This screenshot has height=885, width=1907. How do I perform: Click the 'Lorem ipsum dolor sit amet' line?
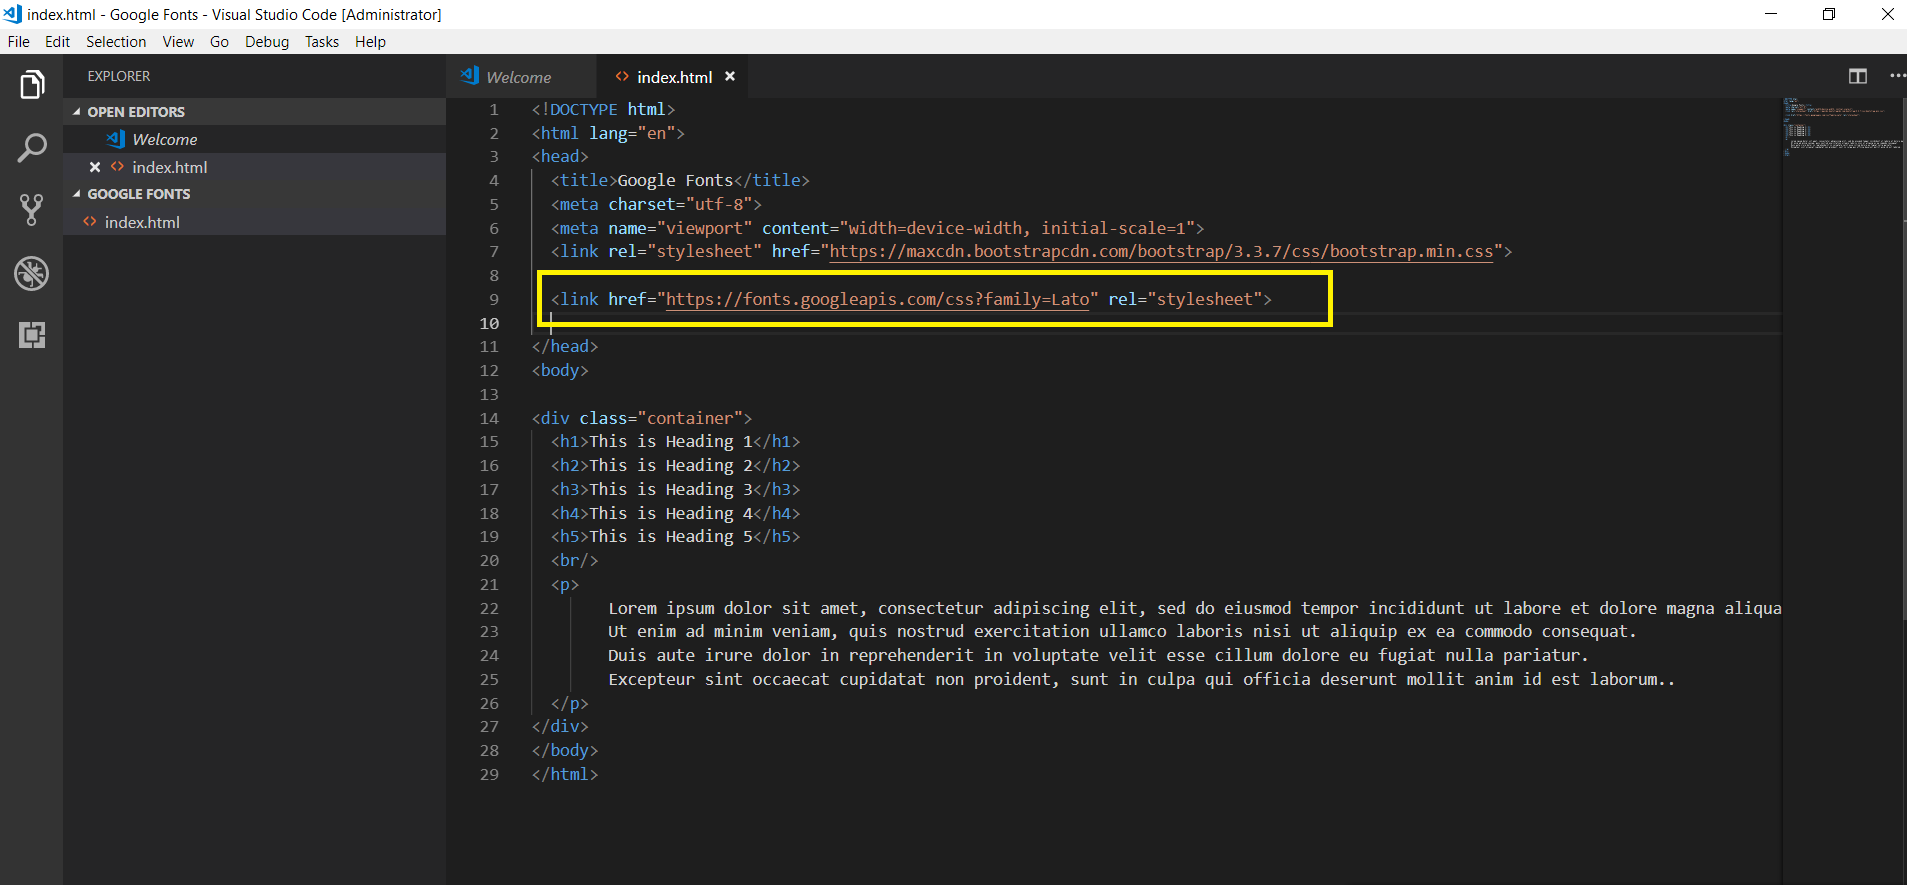pyautogui.click(x=1195, y=608)
